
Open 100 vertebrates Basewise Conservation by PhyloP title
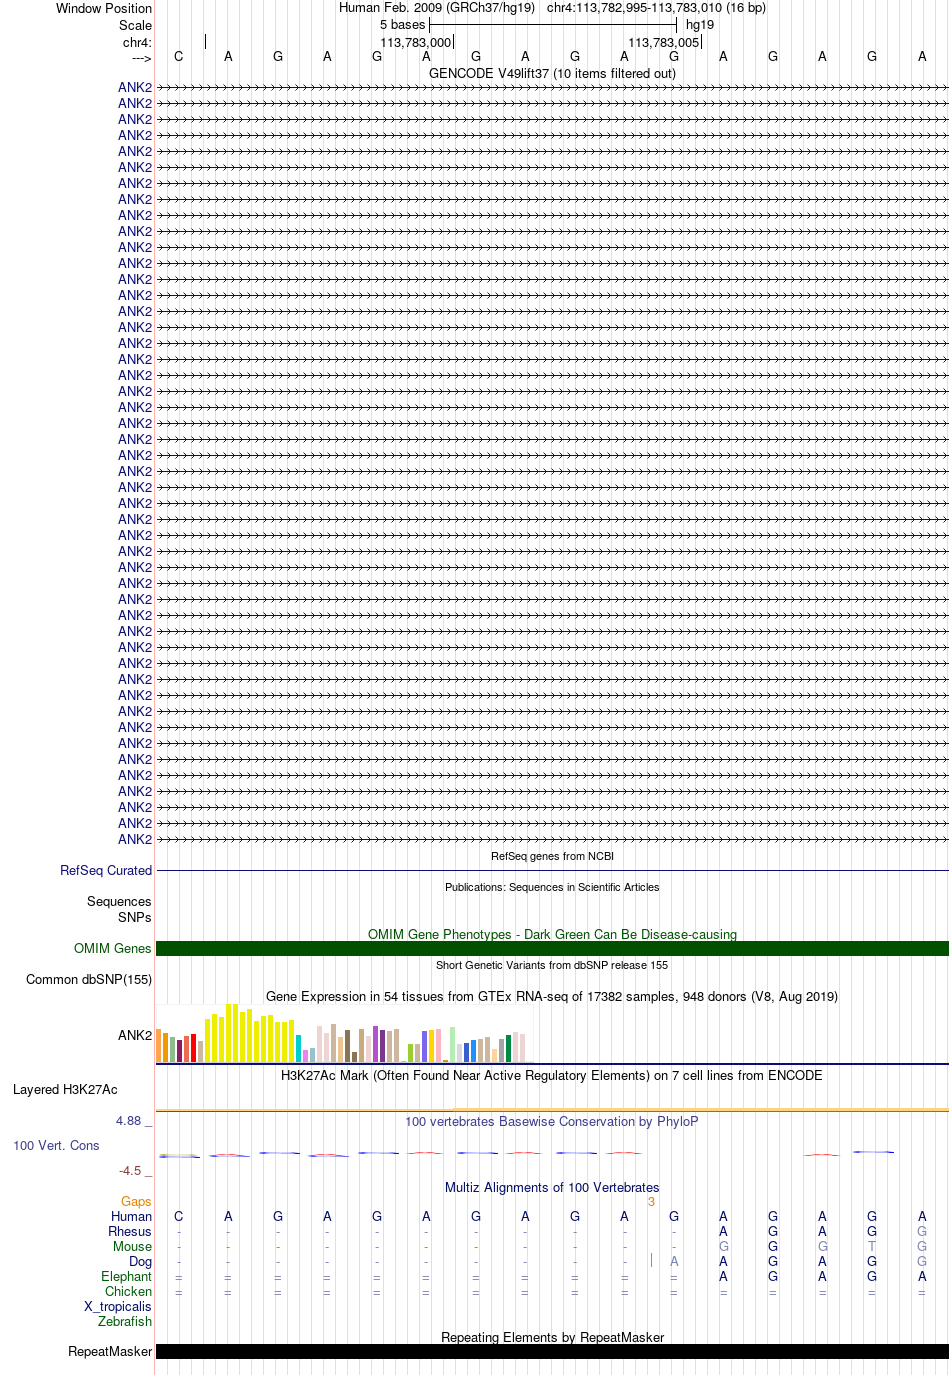coord(552,1121)
